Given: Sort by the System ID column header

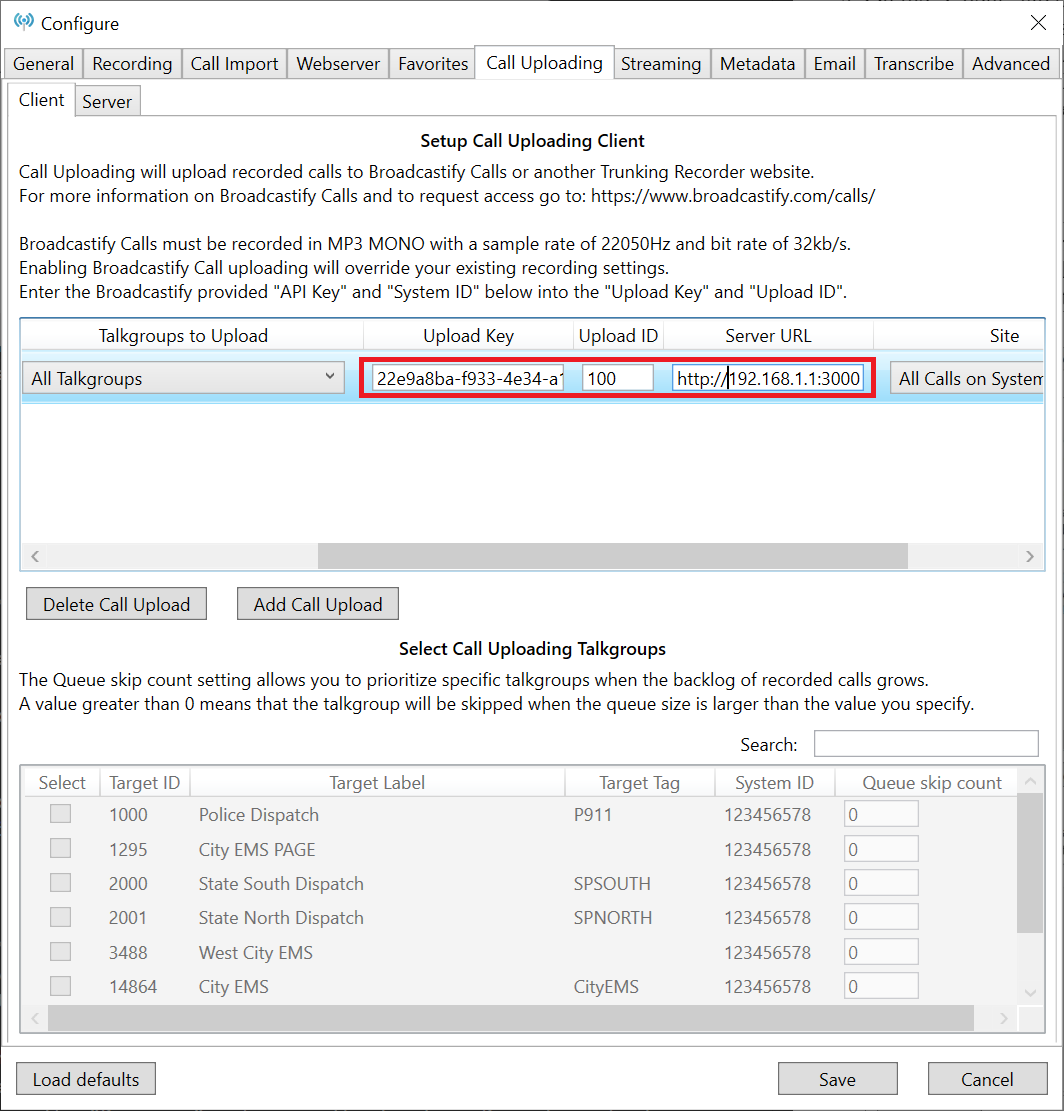Looking at the screenshot, I should click(774, 782).
